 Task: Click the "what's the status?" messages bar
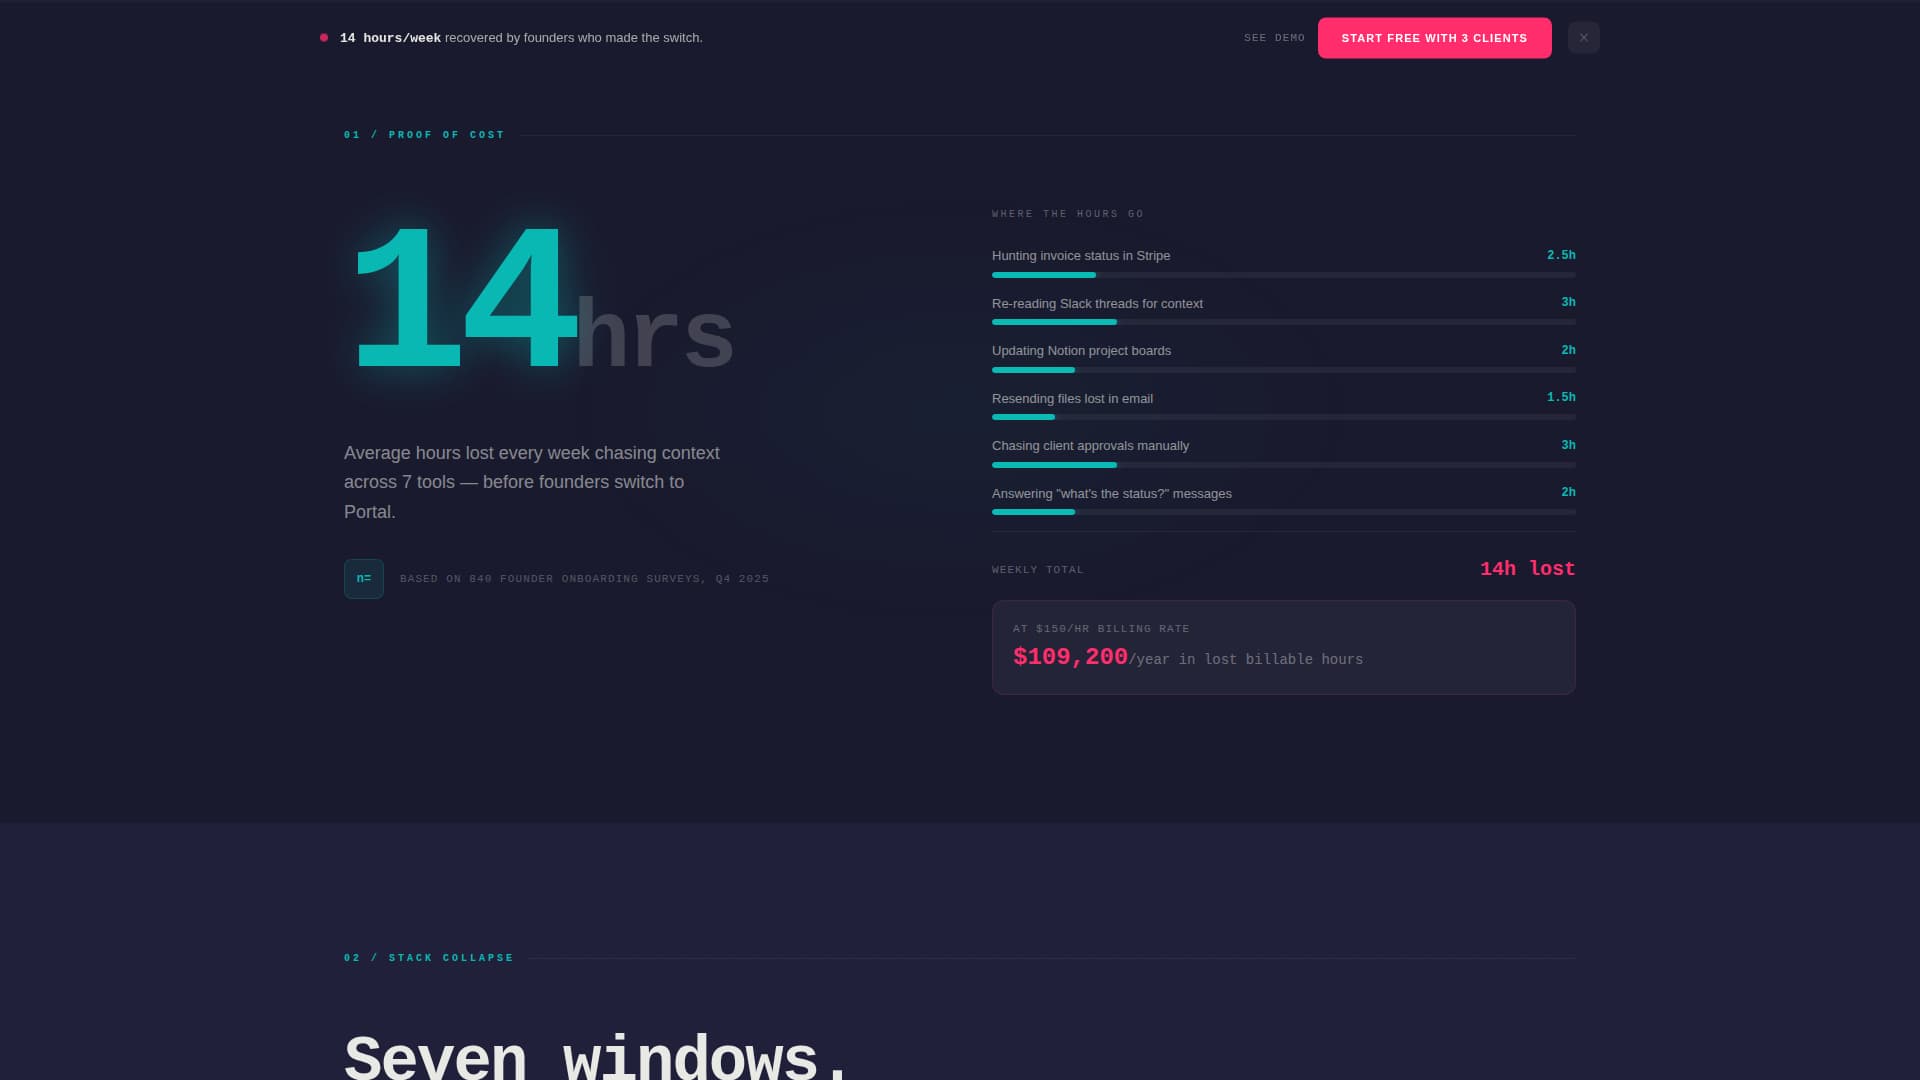click(1284, 512)
